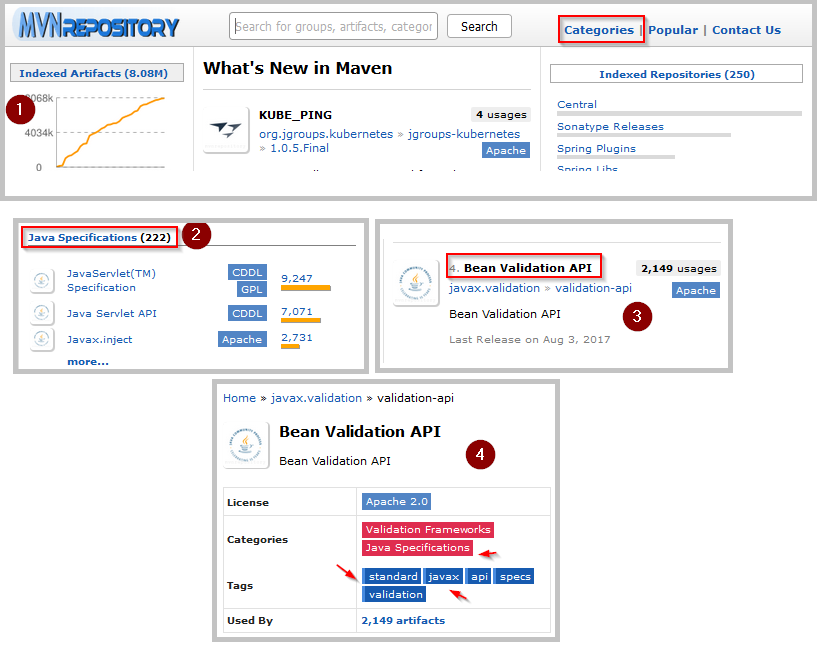This screenshot has width=818, height=647.
Task: Open the Javax.inject link
Action: tap(100, 340)
